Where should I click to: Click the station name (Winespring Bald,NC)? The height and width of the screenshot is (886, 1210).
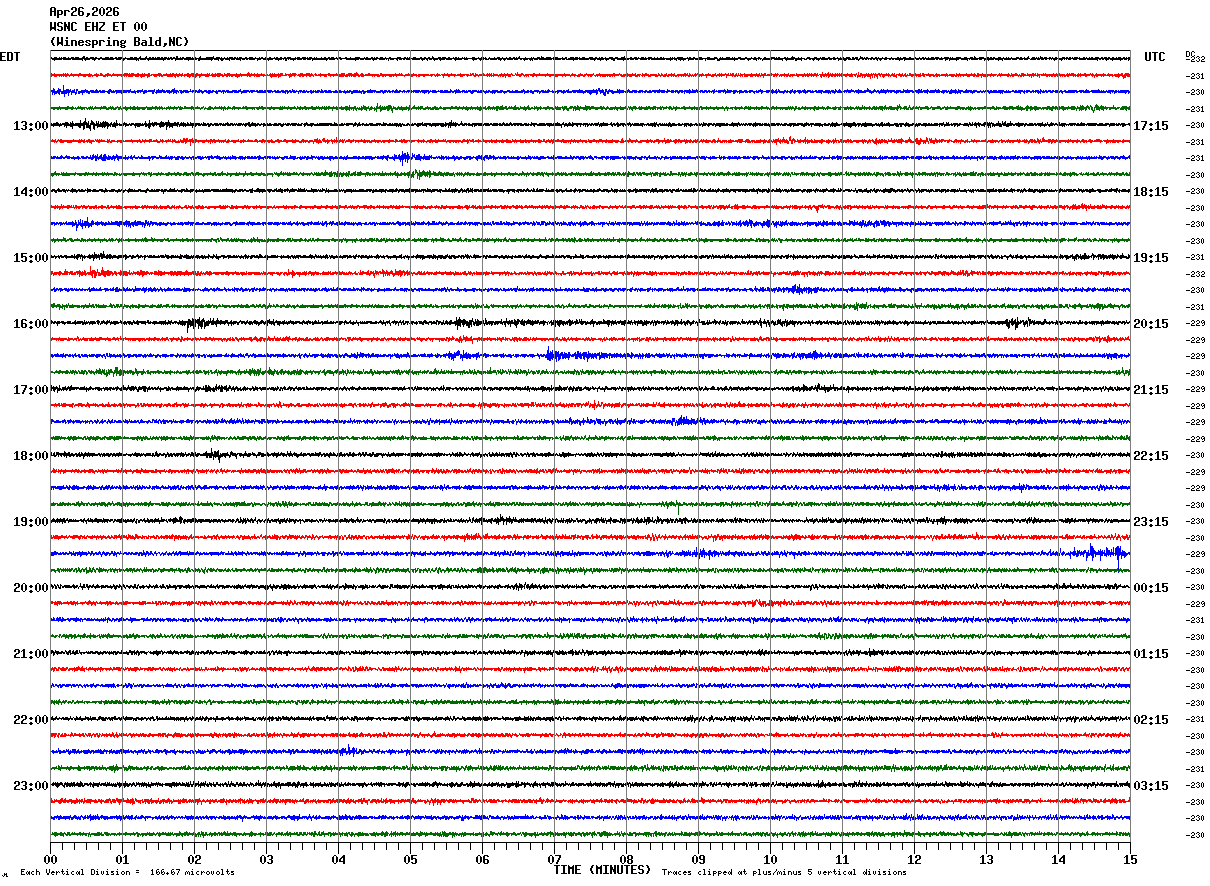point(119,42)
